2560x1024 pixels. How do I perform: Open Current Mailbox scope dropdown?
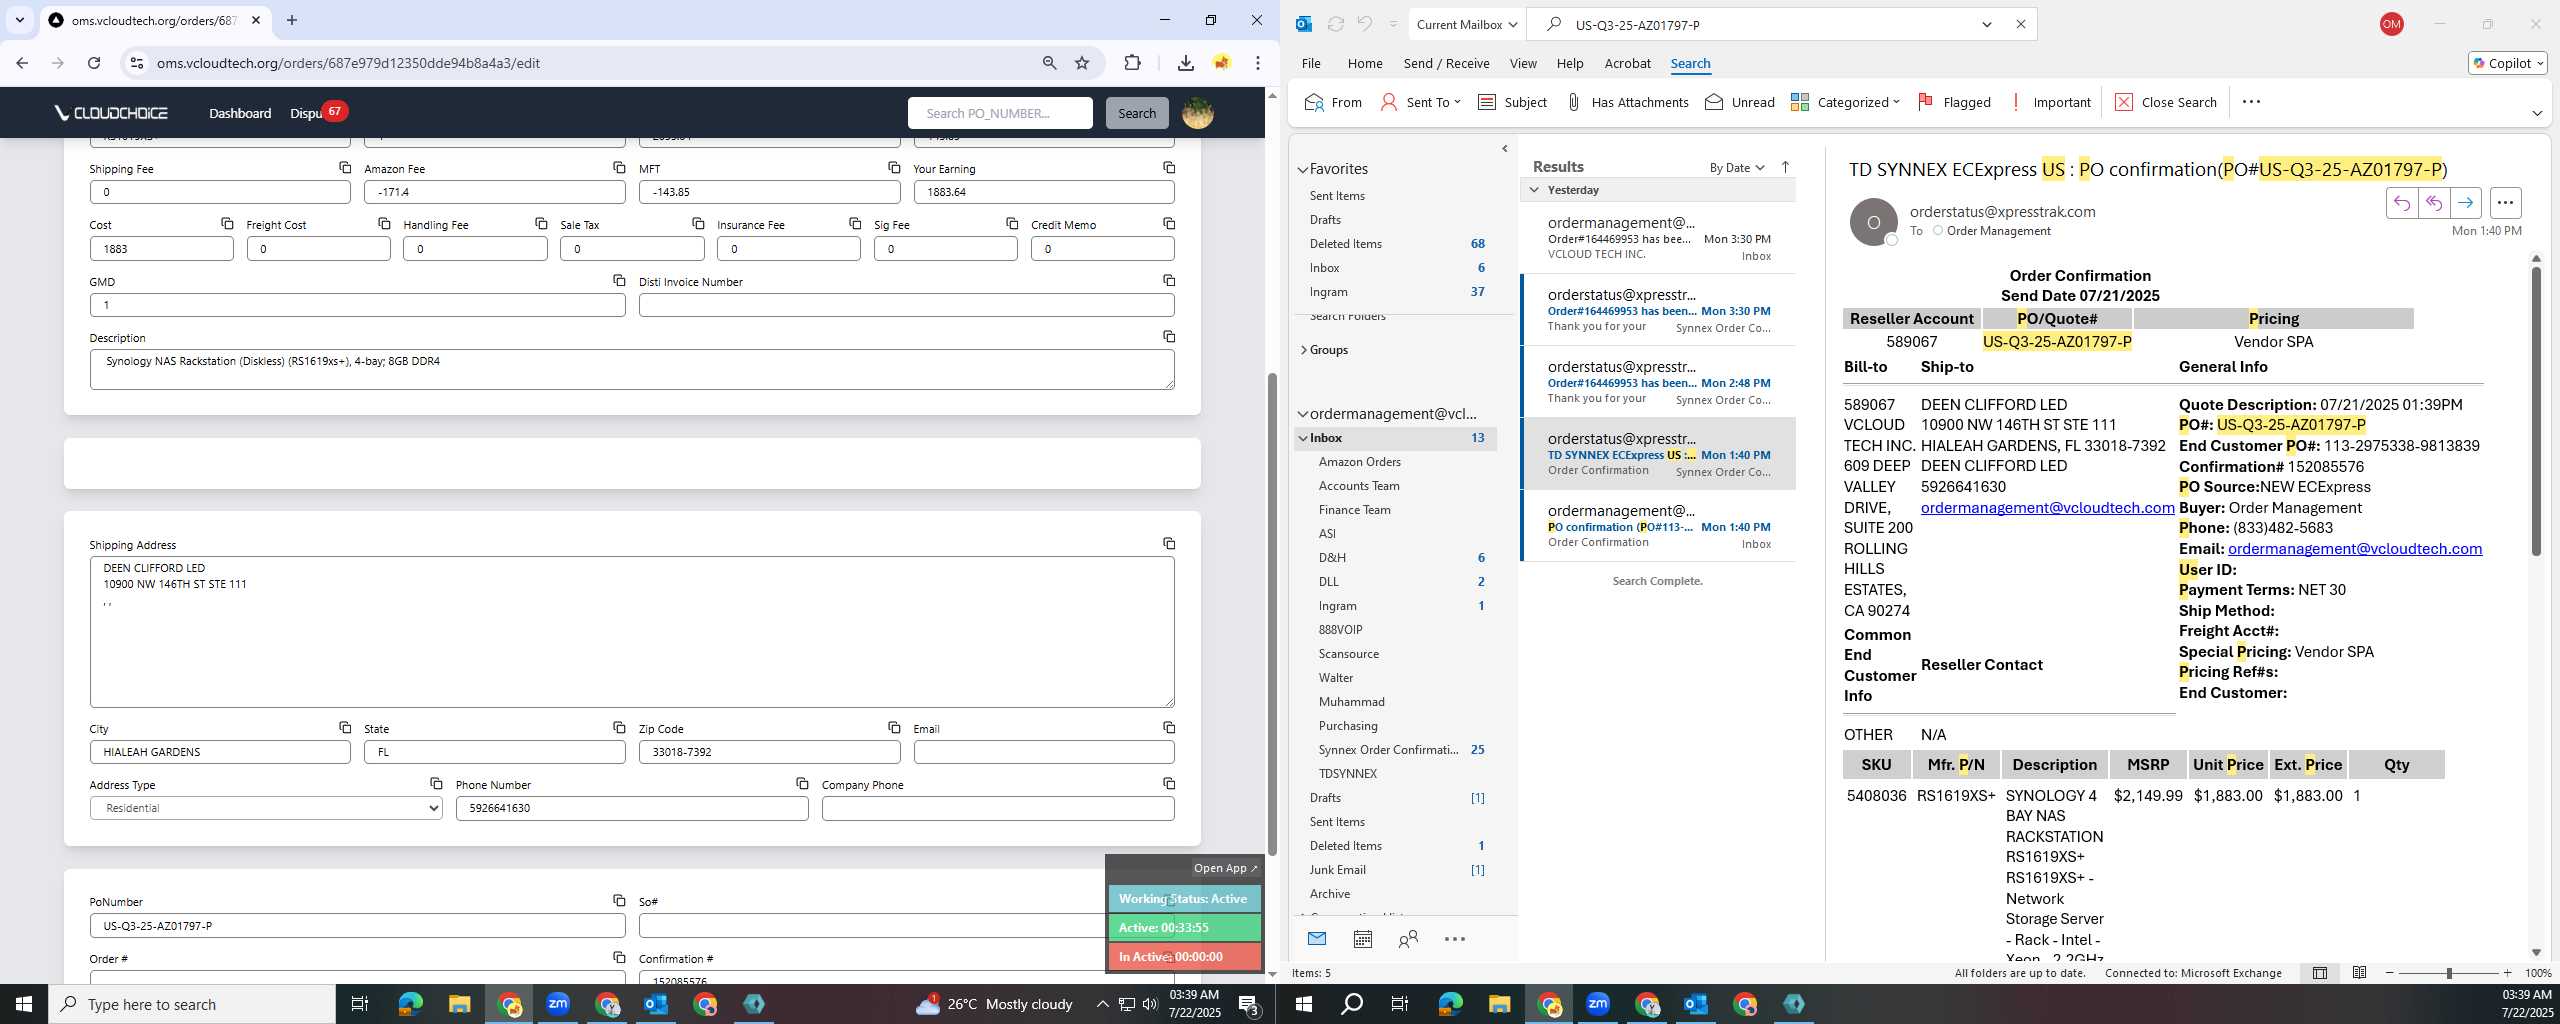pyautogui.click(x=1466, y=24)
